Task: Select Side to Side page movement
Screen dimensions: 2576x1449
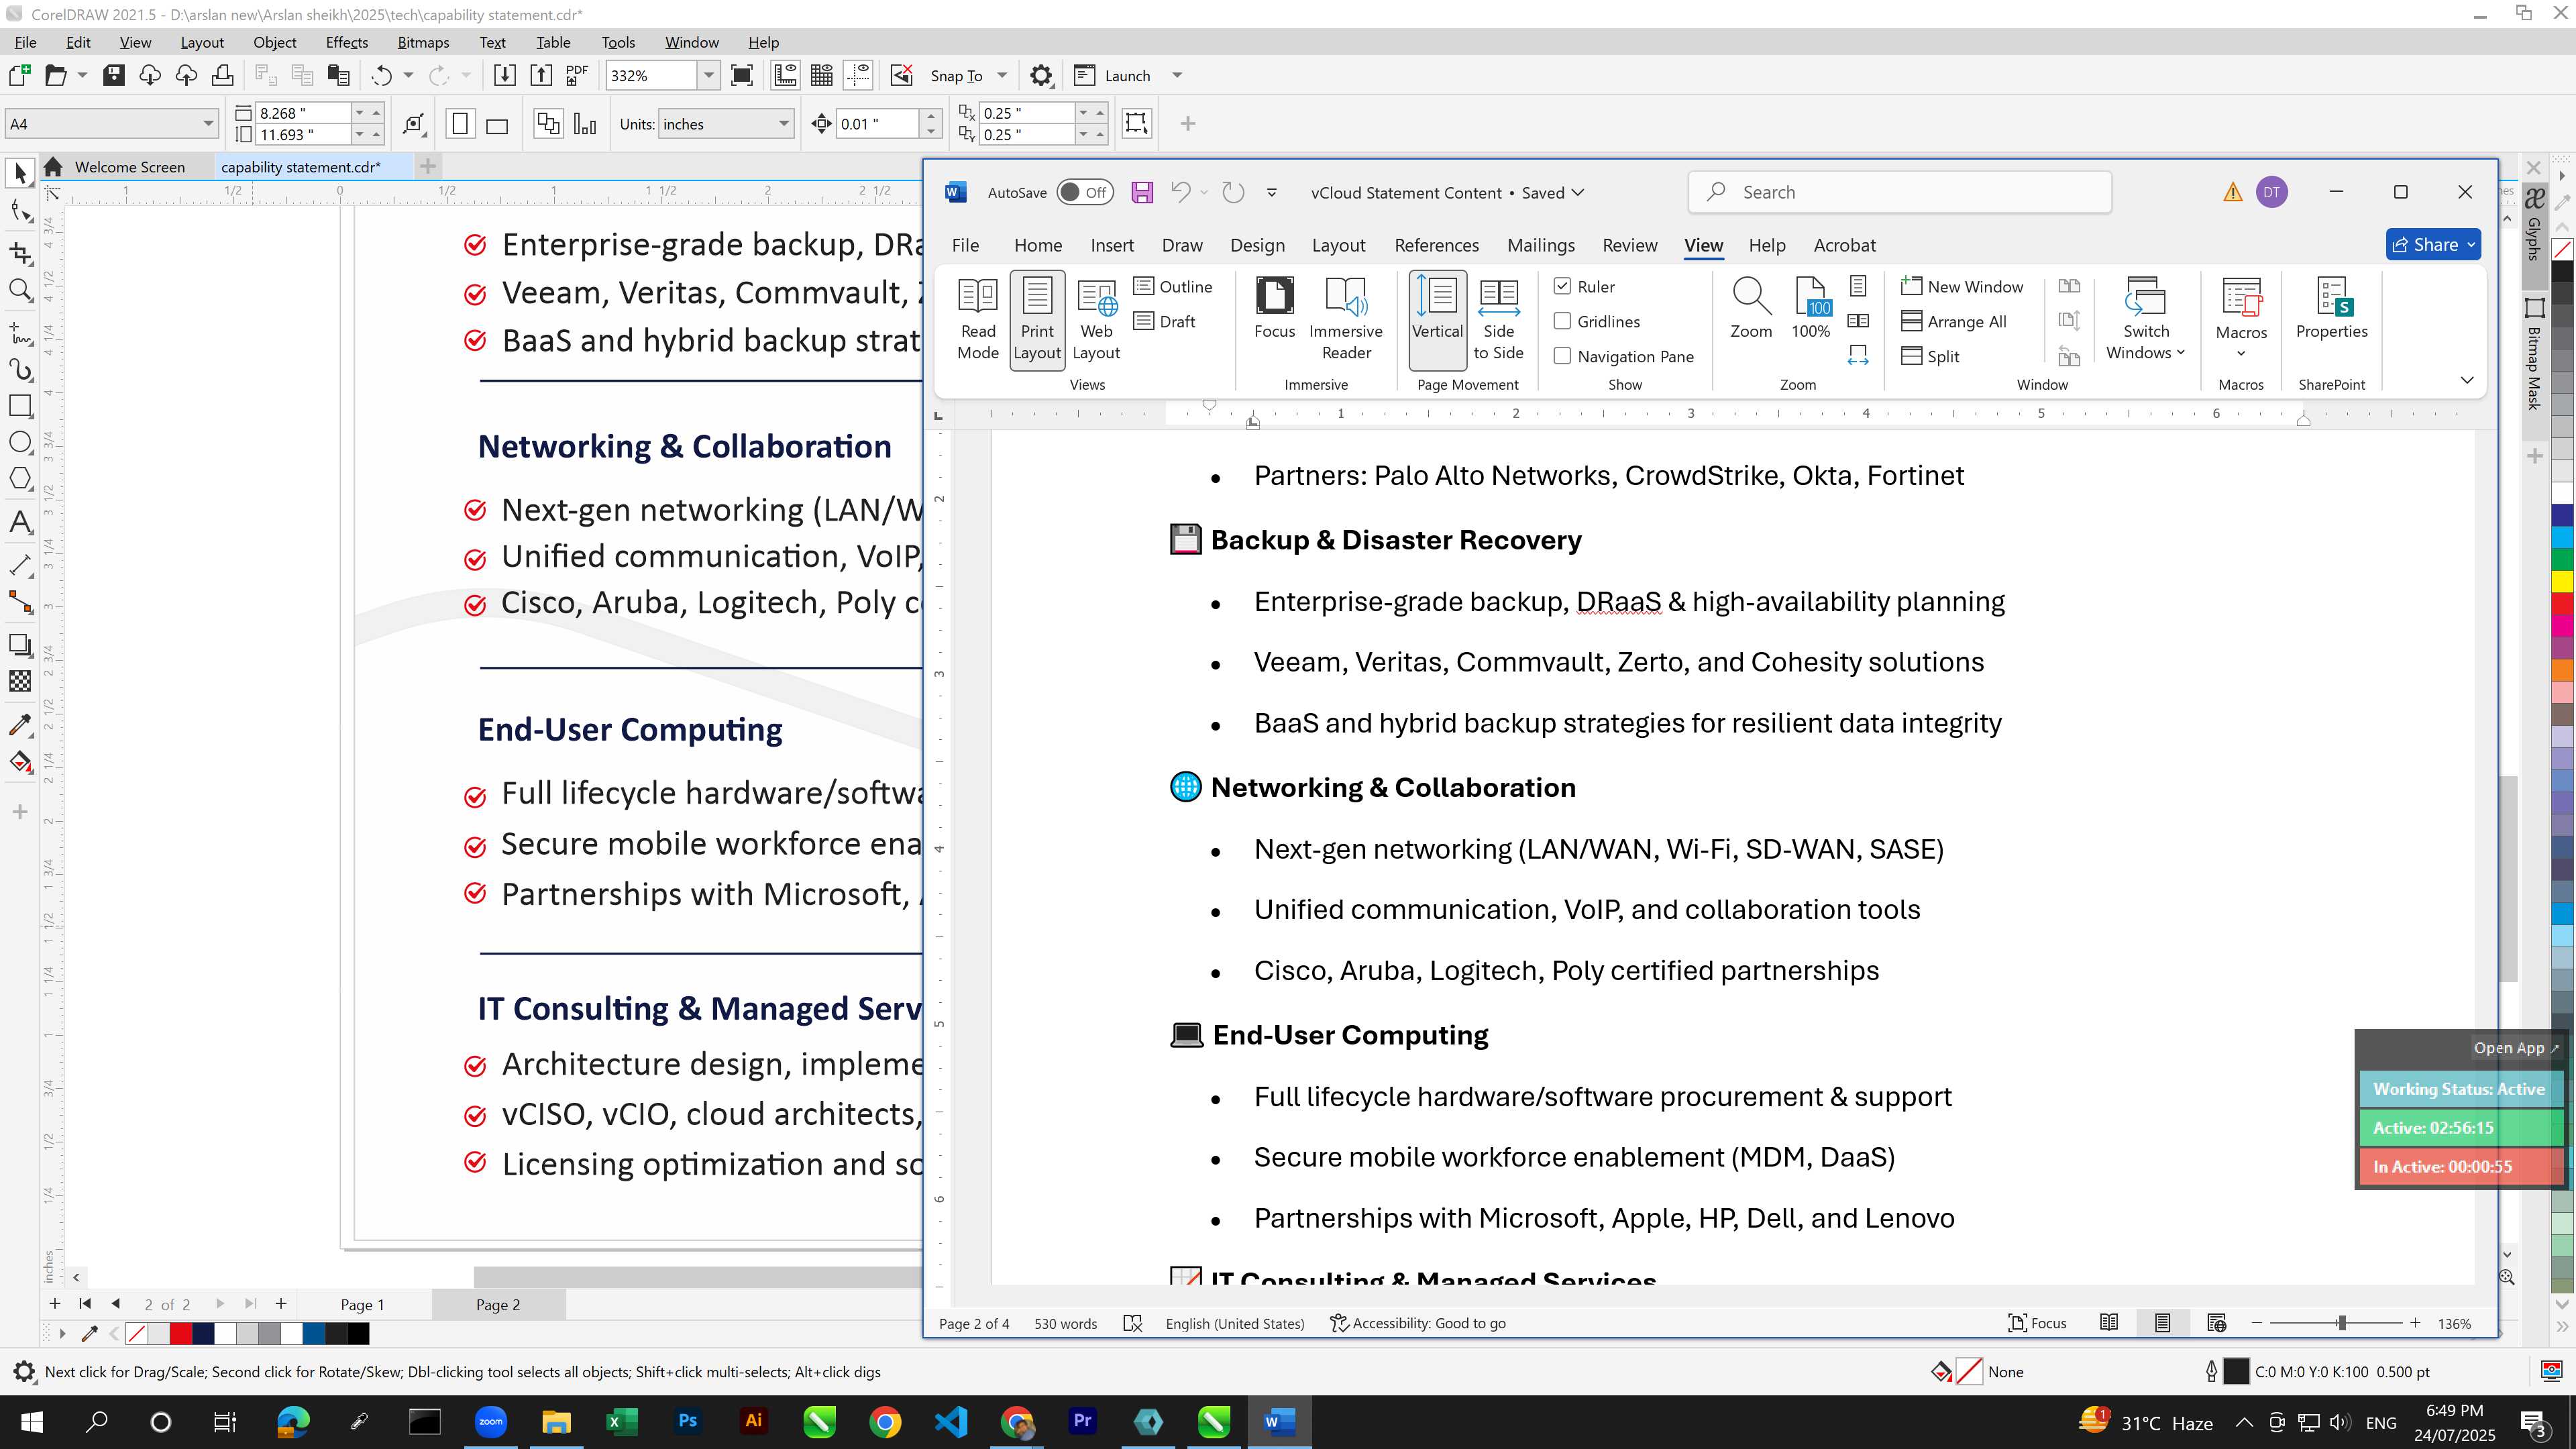Action: [1498, 319]
